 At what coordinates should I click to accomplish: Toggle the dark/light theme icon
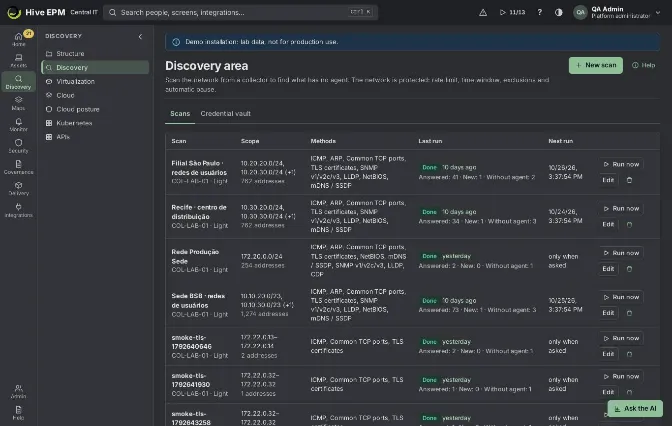[558, 12]
